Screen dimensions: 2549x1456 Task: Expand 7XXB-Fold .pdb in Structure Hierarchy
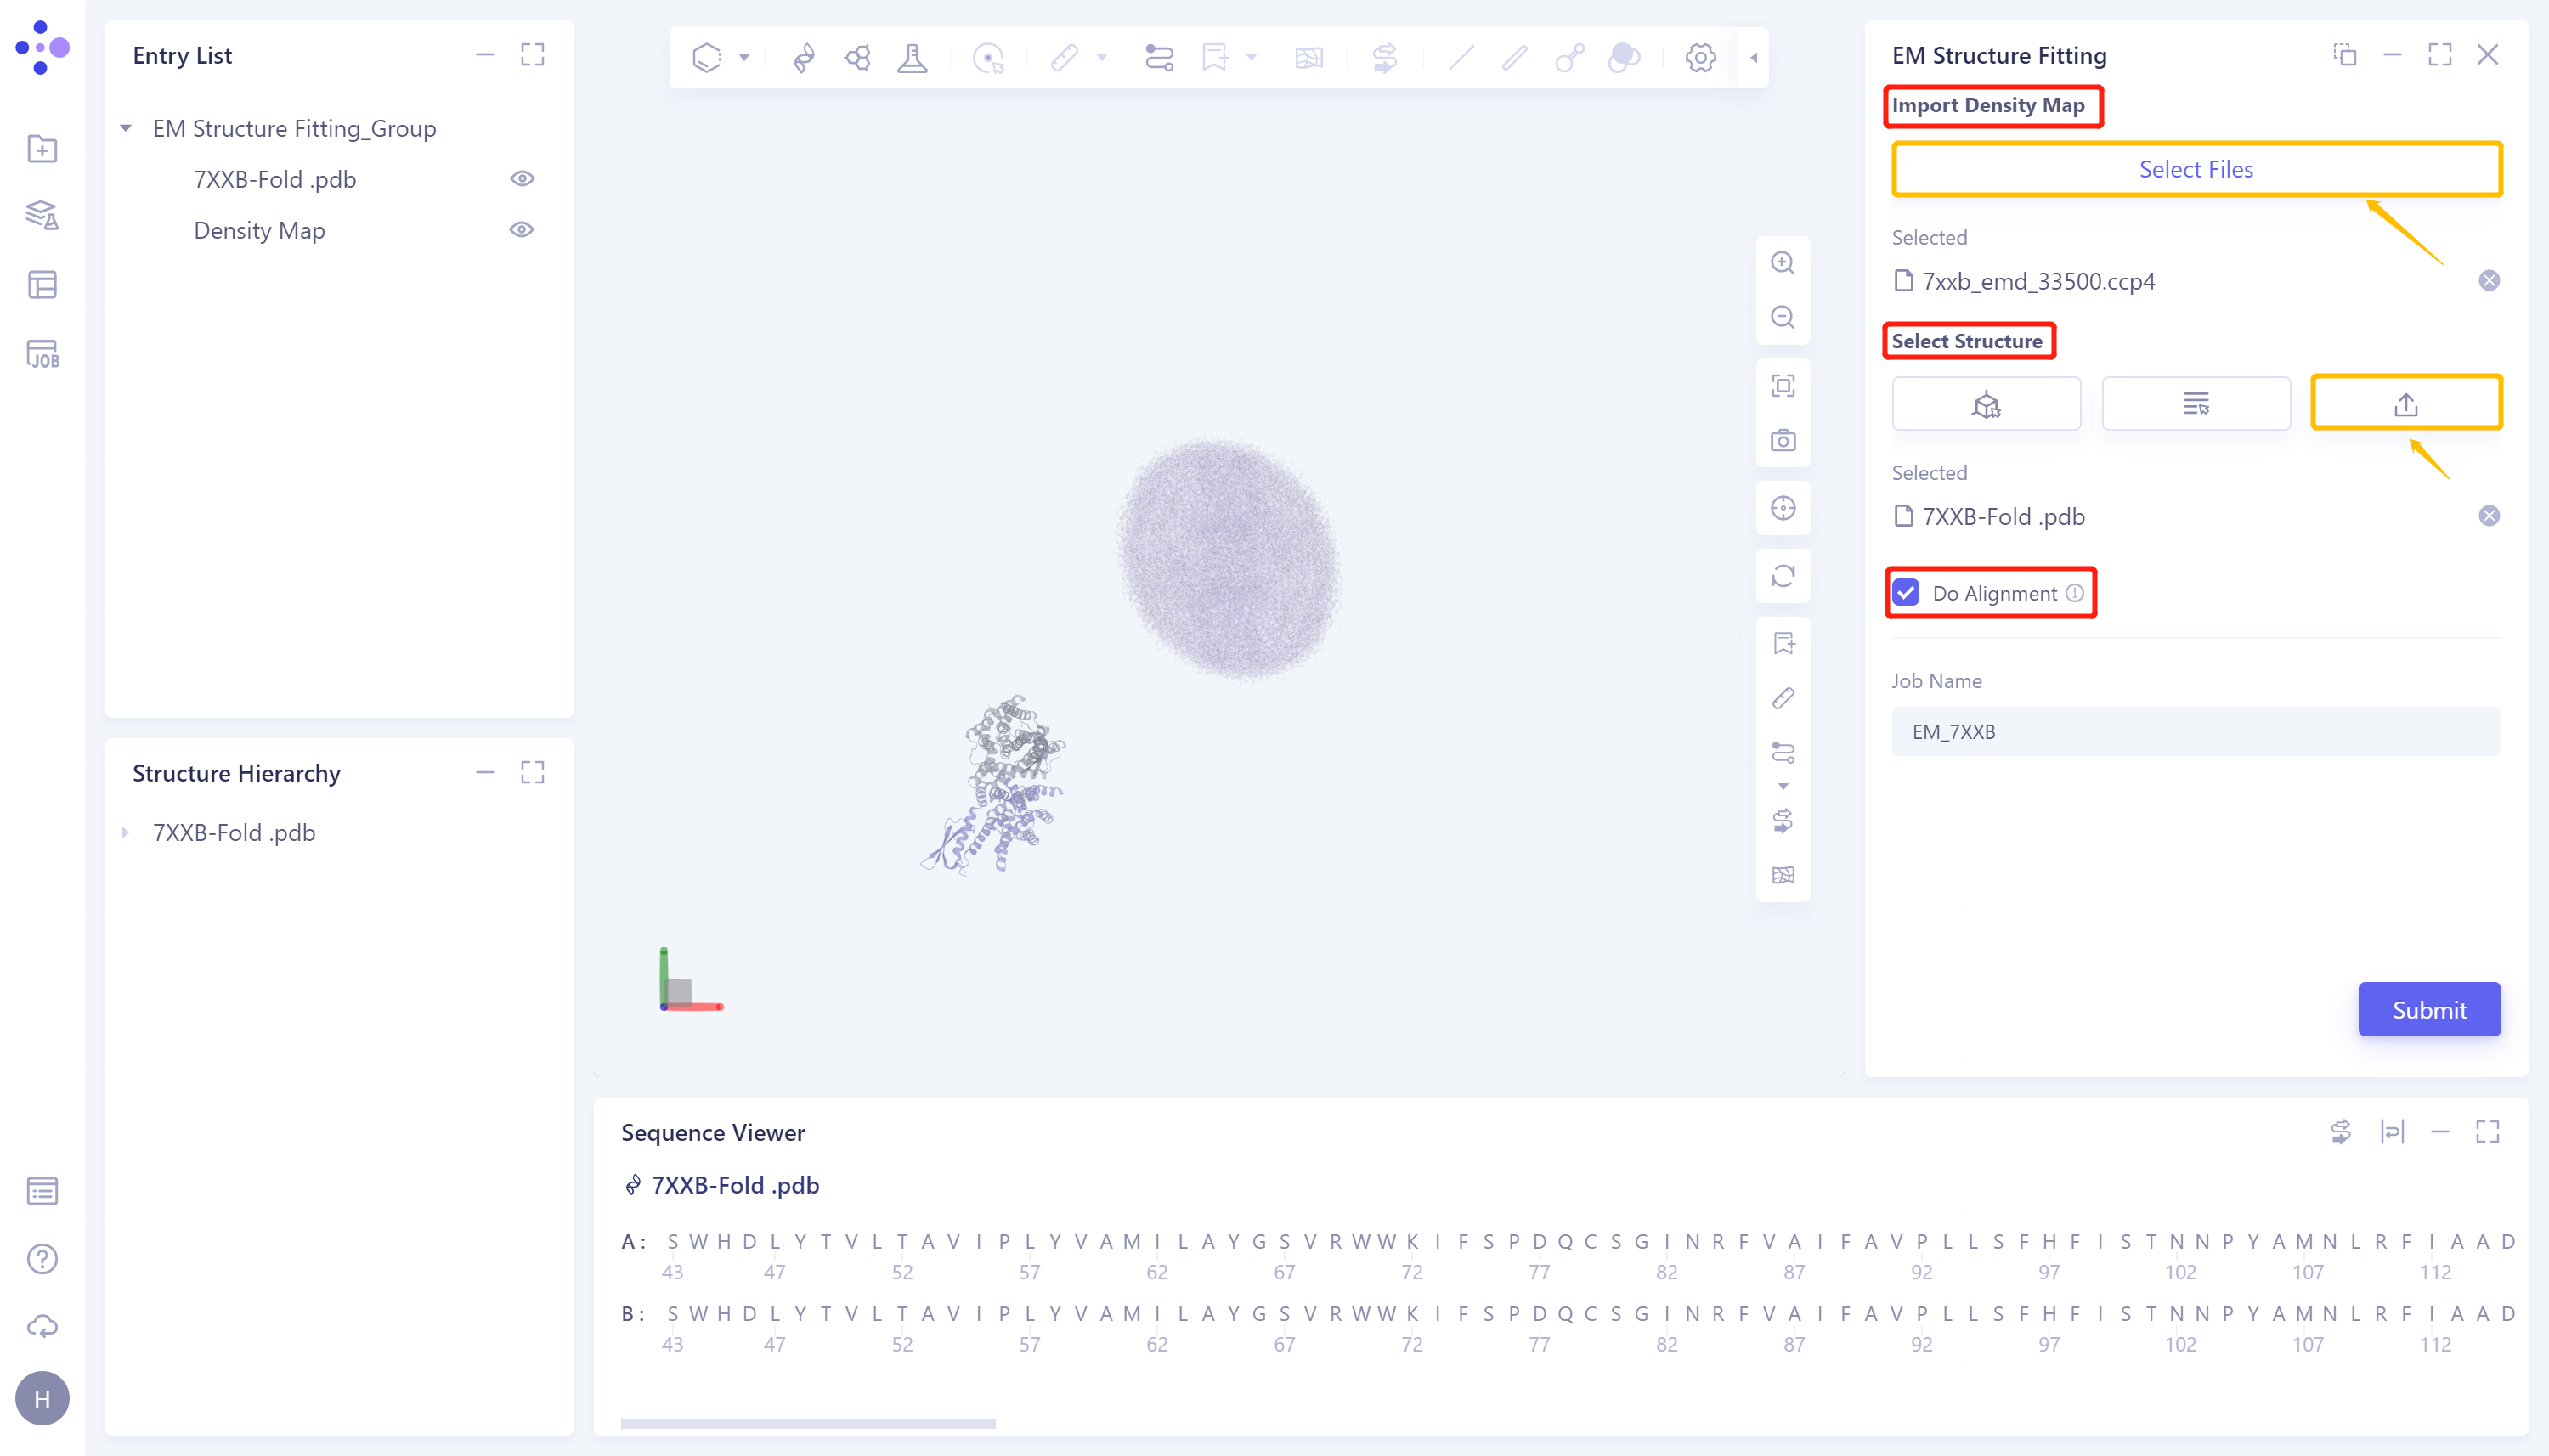[x=126, y=833]
